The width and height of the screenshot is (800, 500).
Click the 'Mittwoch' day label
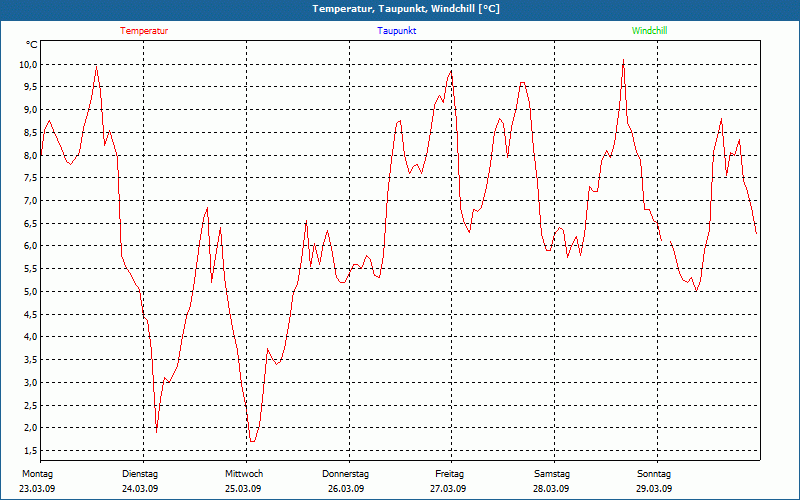click(244, 474)
